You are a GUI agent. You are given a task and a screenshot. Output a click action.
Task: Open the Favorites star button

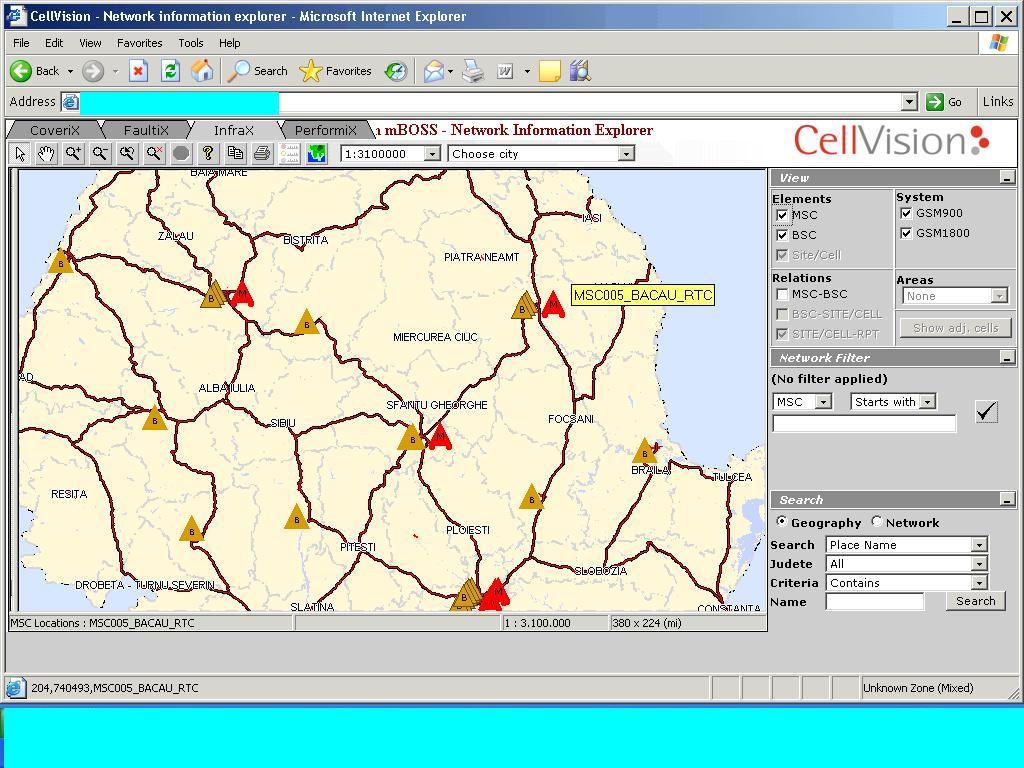(336, 71)
